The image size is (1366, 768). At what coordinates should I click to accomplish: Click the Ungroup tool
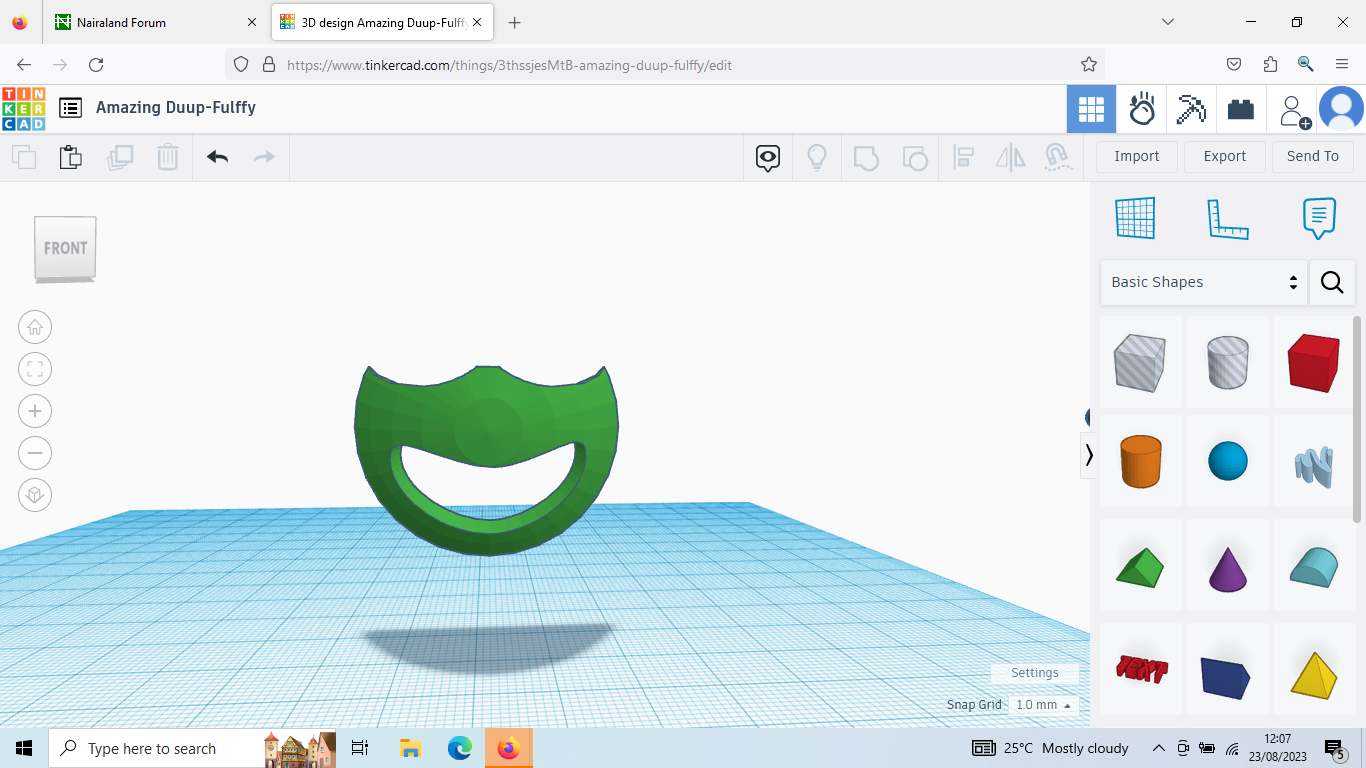914,157
